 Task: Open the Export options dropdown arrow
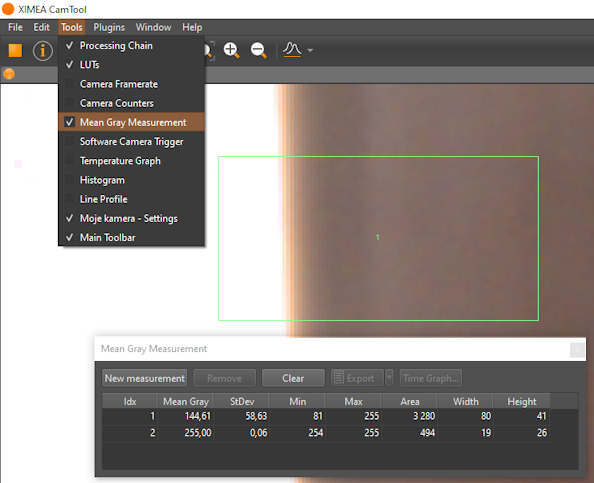(389, 378)
